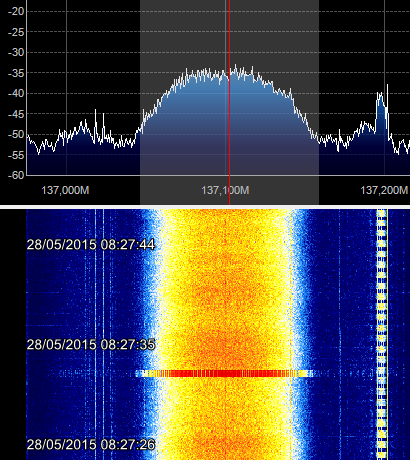Click the 137,200M frequency axis label
410x460 pixels.
click(384, 190)
